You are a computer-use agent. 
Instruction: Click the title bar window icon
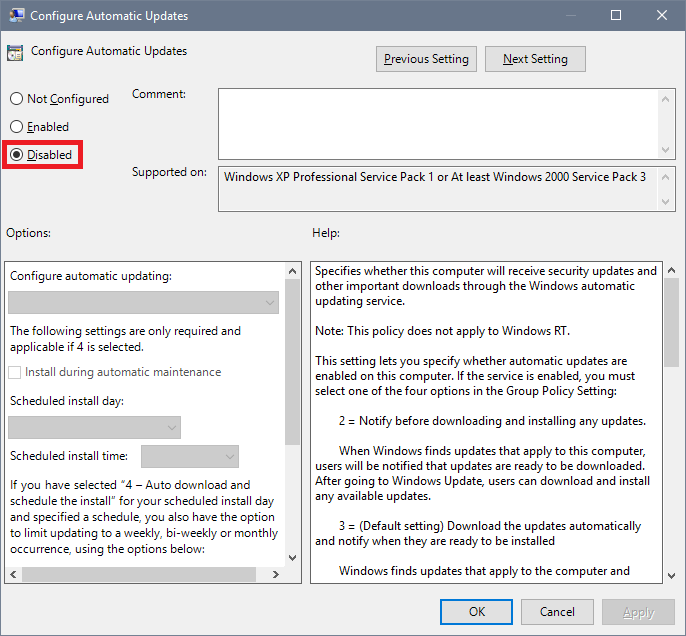pyautogui.click(x=17, y=15)
